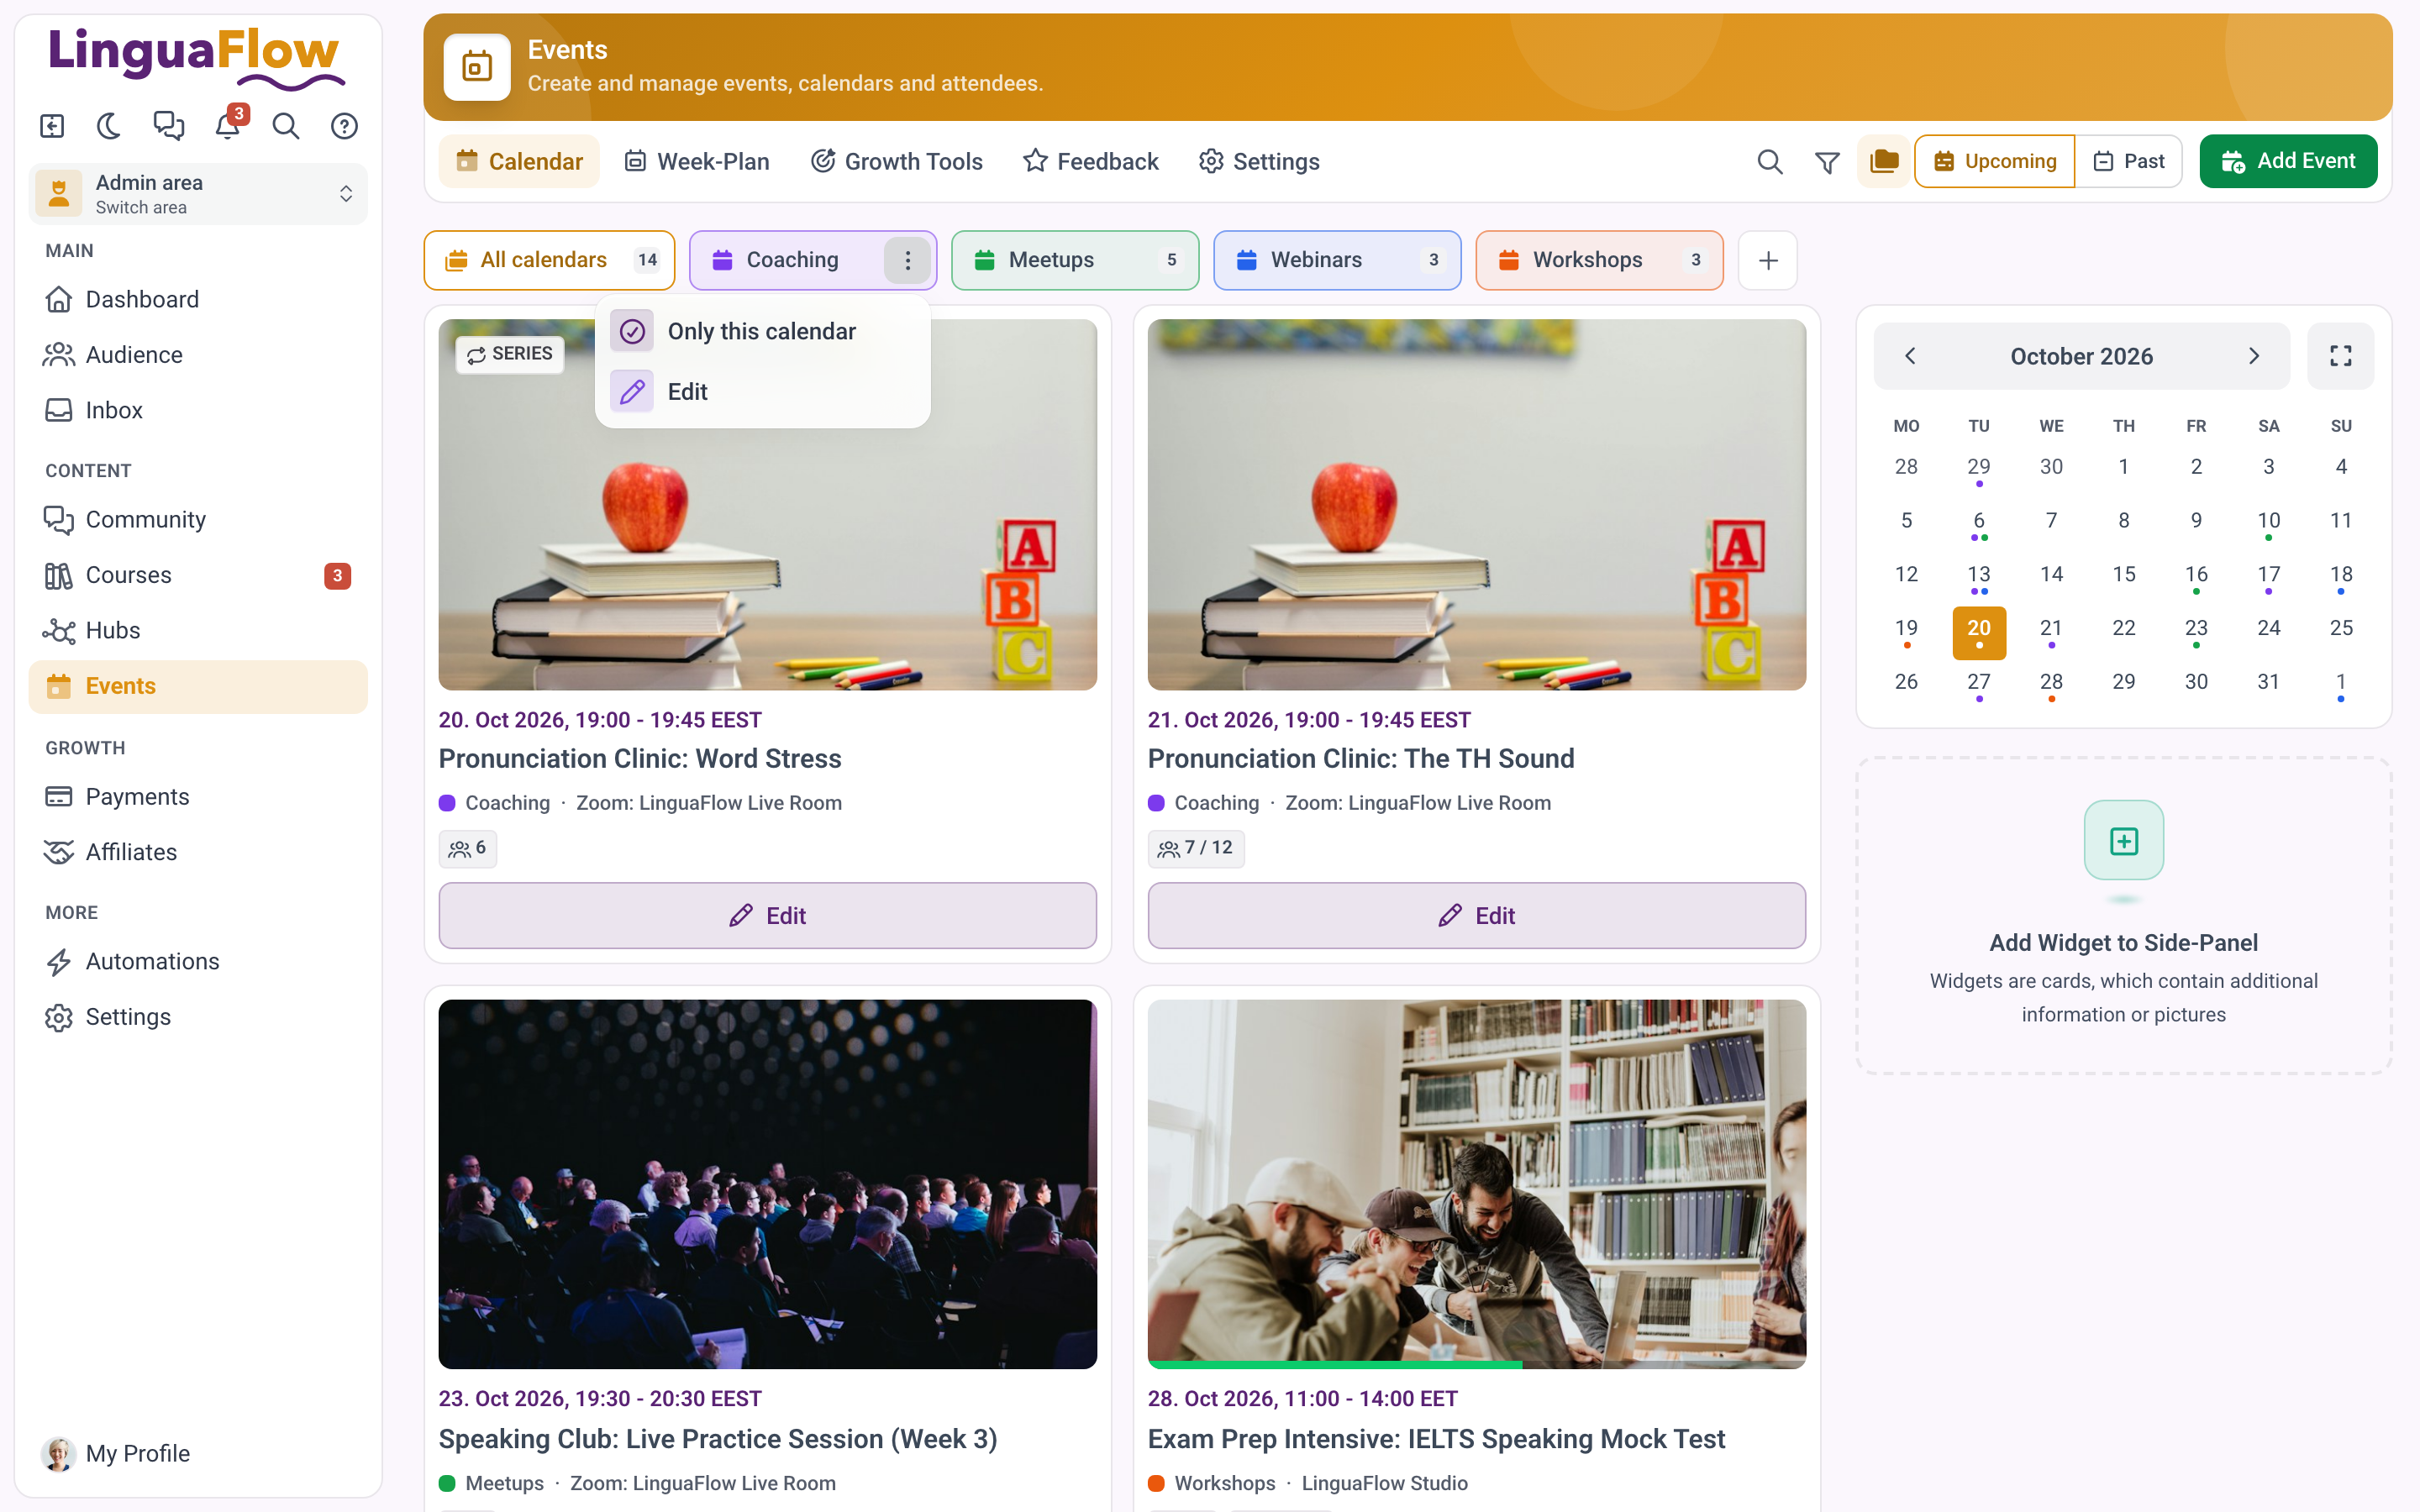2420x1512 pixels.
Task: Open the Week-Plan tab
Action: tap(697, 161)
